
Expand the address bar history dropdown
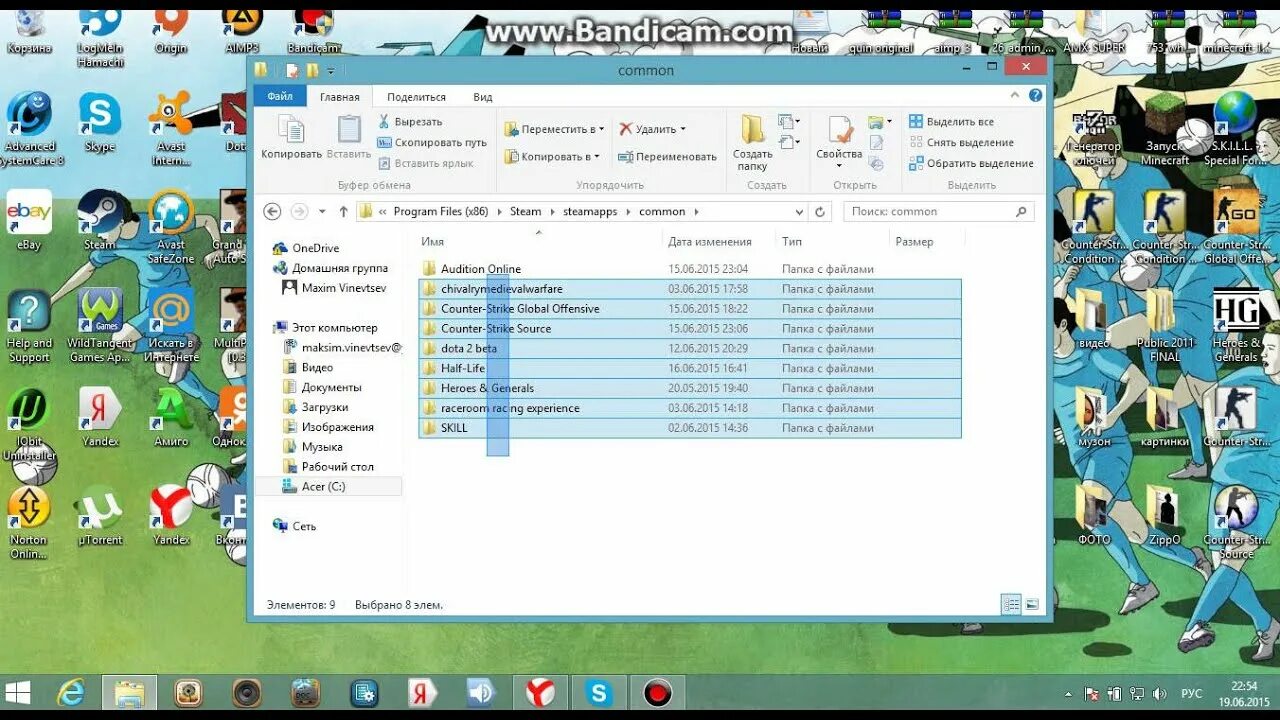(799, 212)
